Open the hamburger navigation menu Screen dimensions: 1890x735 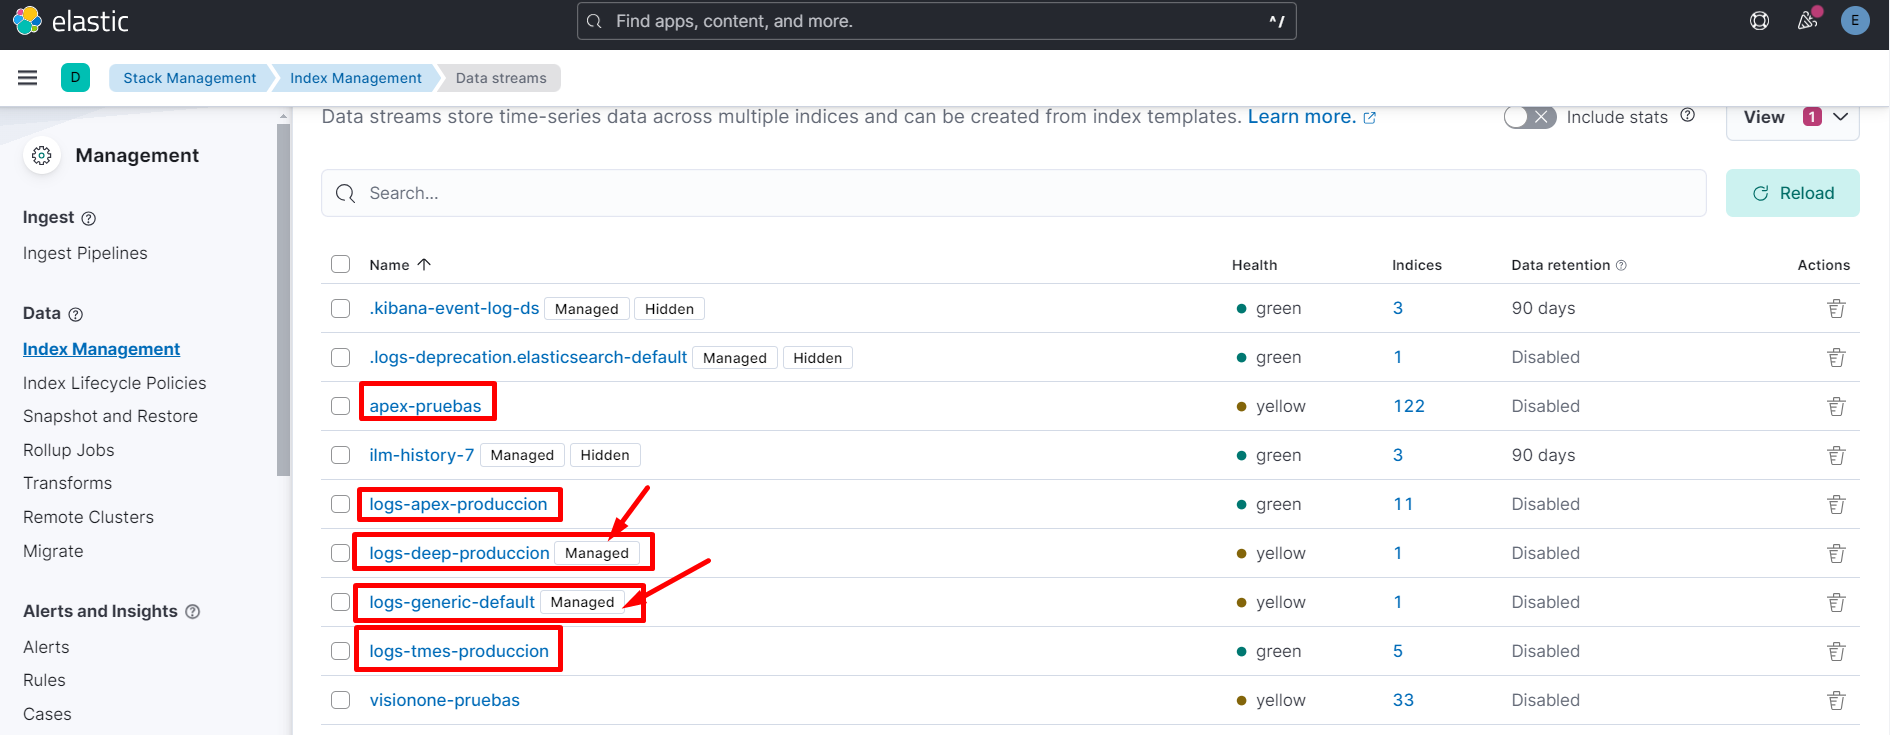pos(28,78)
